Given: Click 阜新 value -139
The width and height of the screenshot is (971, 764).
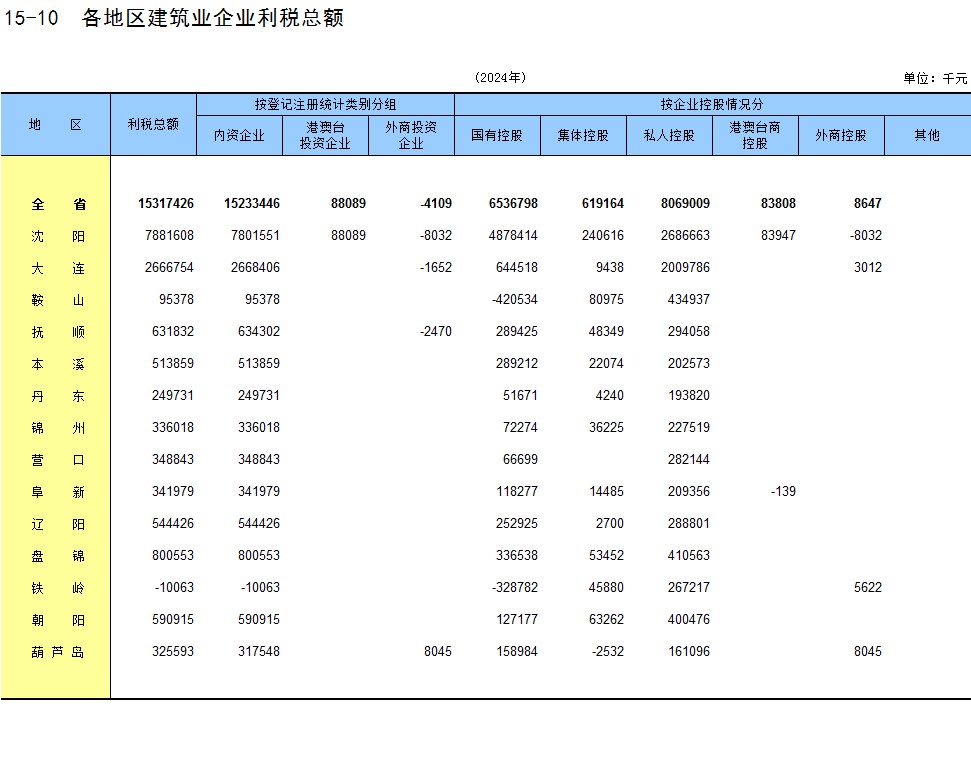Looking at the screenshot, I should click(x=782, y=492).
